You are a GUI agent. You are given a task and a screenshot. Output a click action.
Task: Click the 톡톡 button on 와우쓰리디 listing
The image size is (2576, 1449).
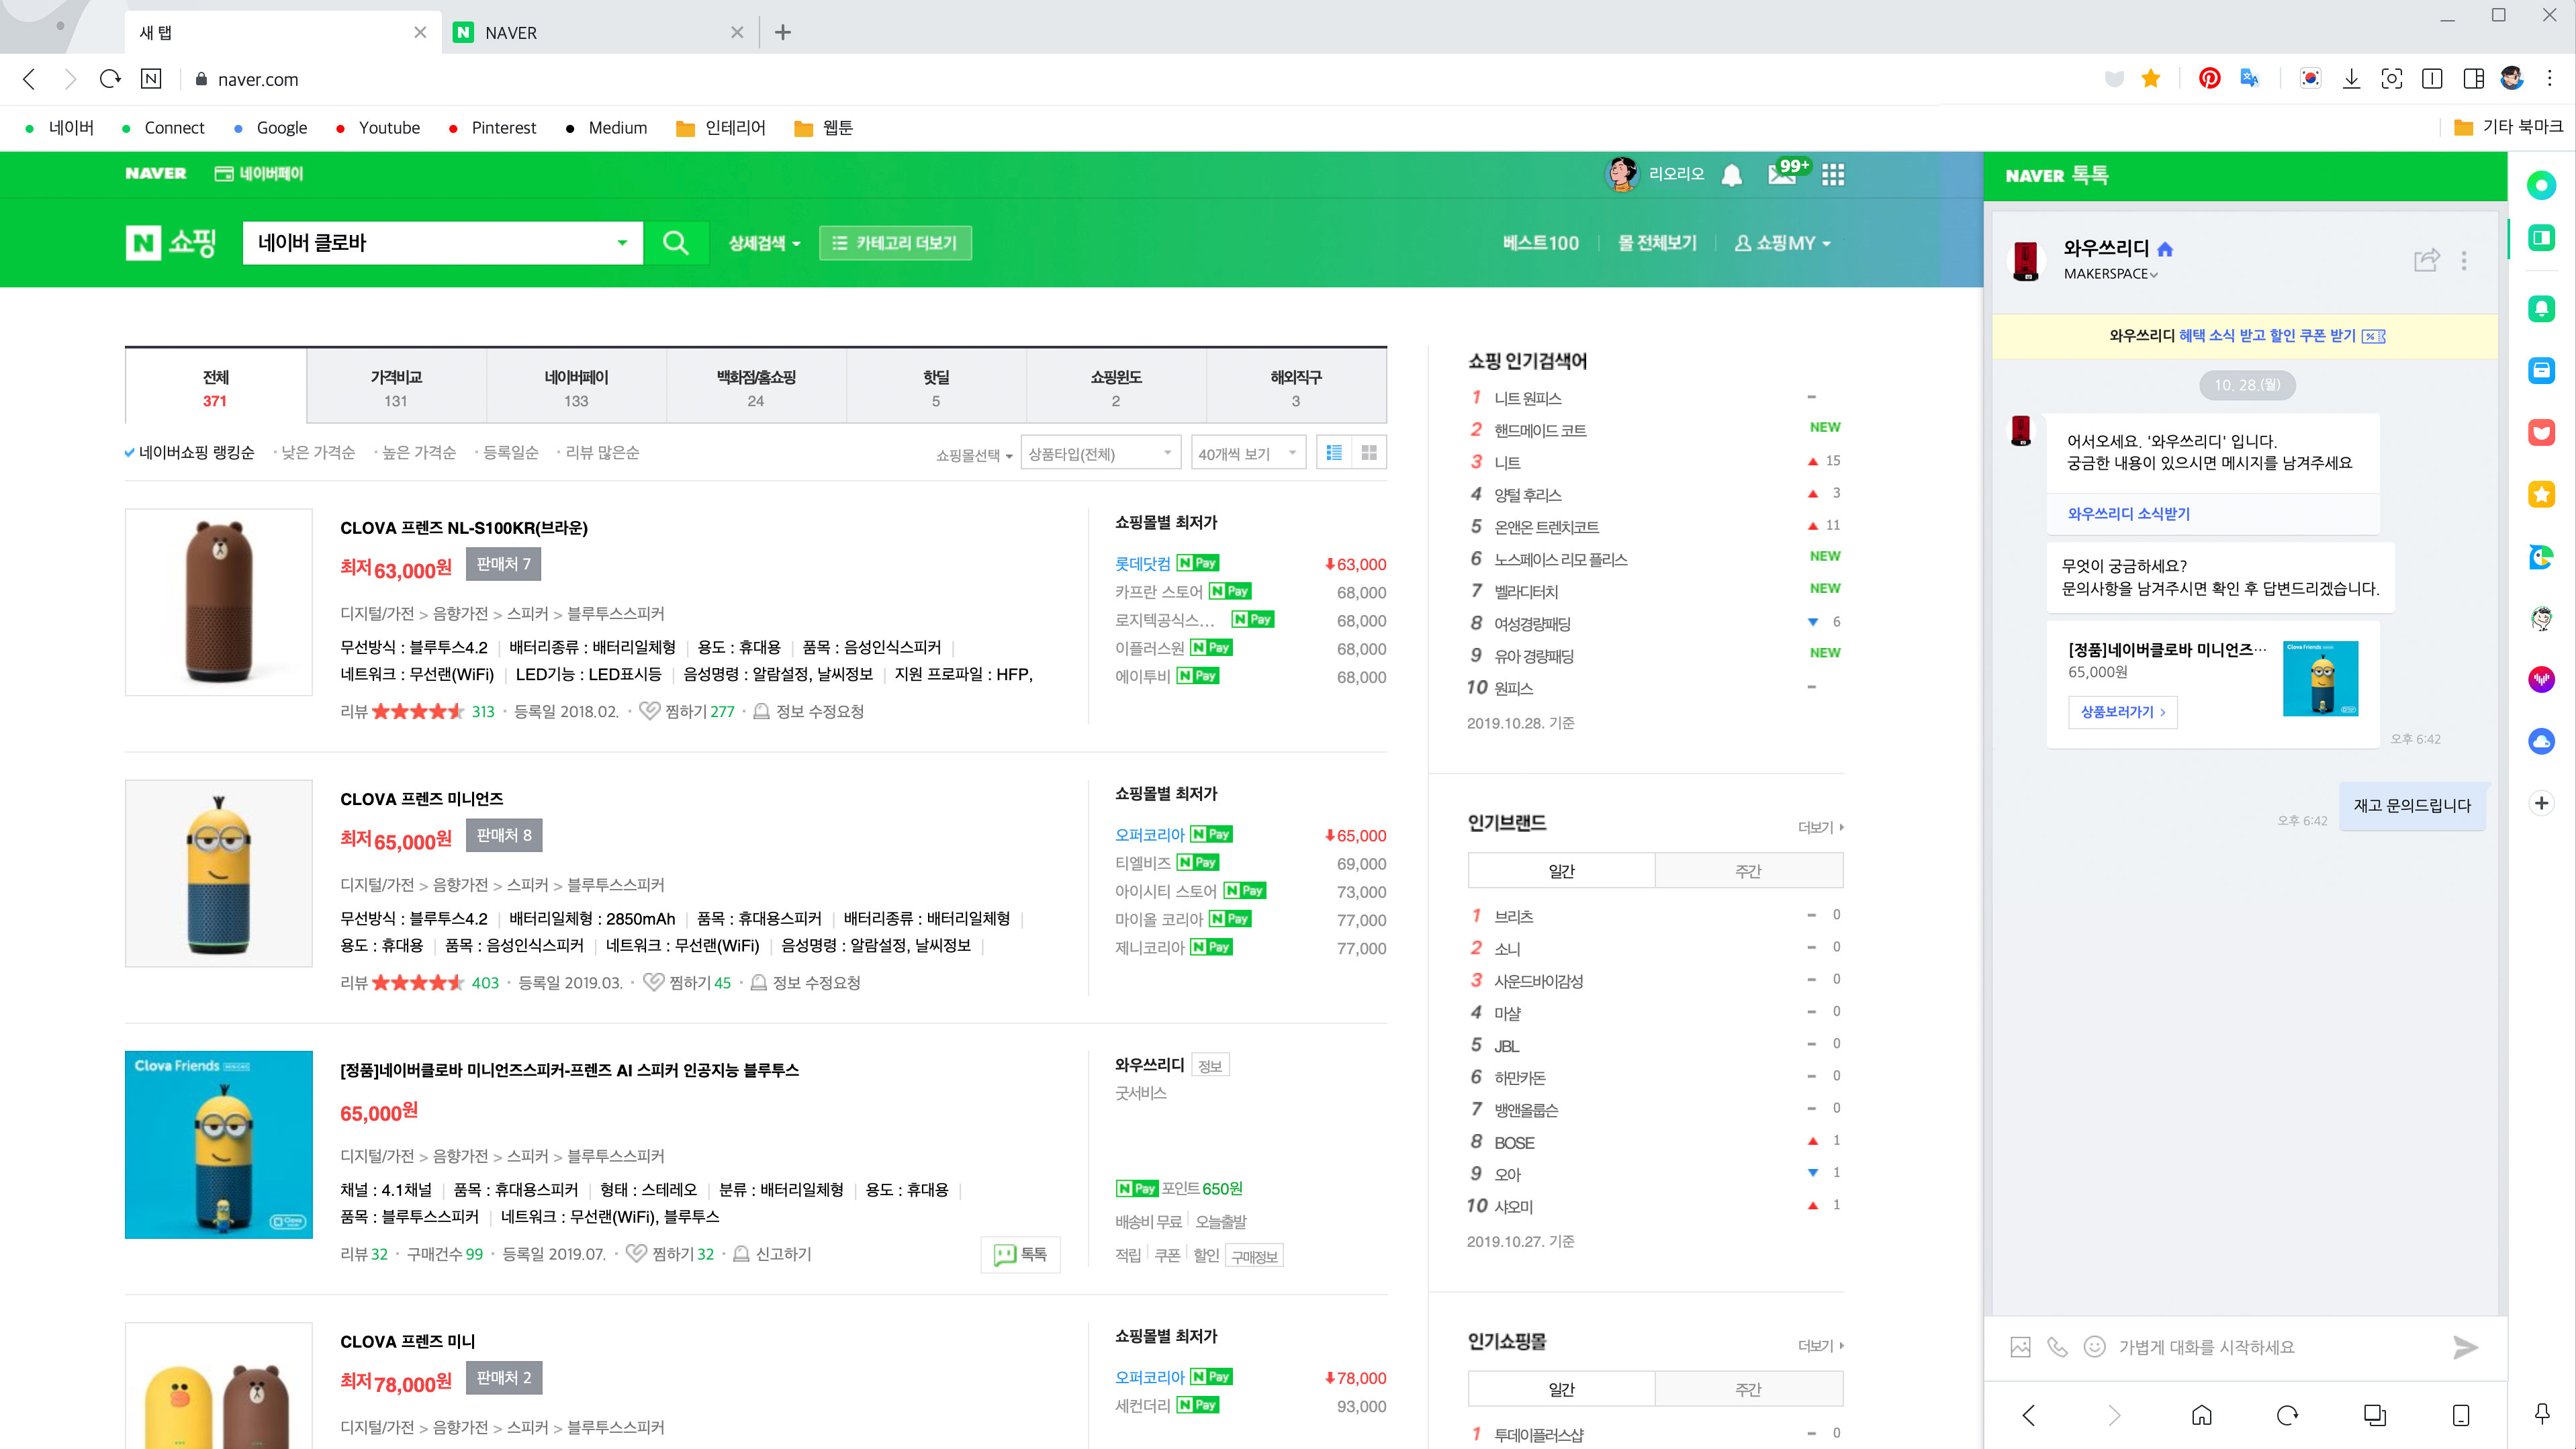pyautogui.click(x=1020, y=1254)
